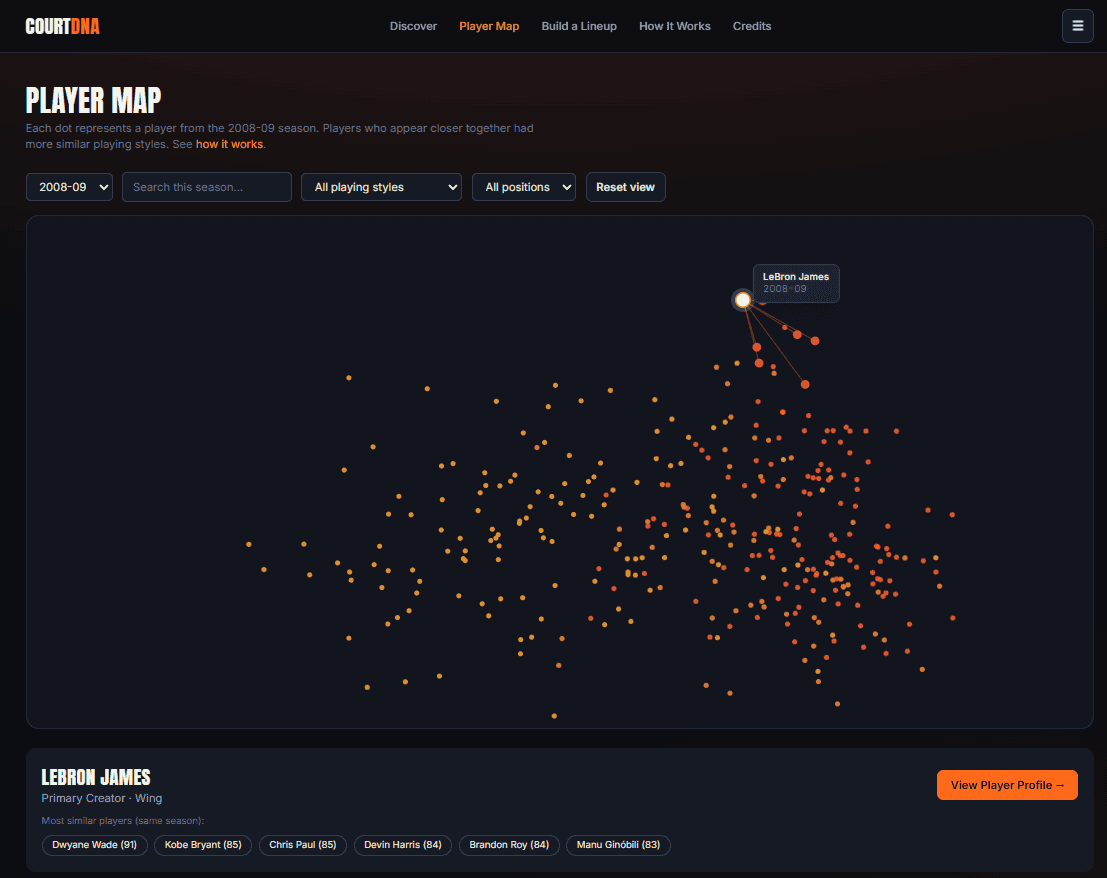
Task: Click the Reset view button
Action: [x=626, y=187]
